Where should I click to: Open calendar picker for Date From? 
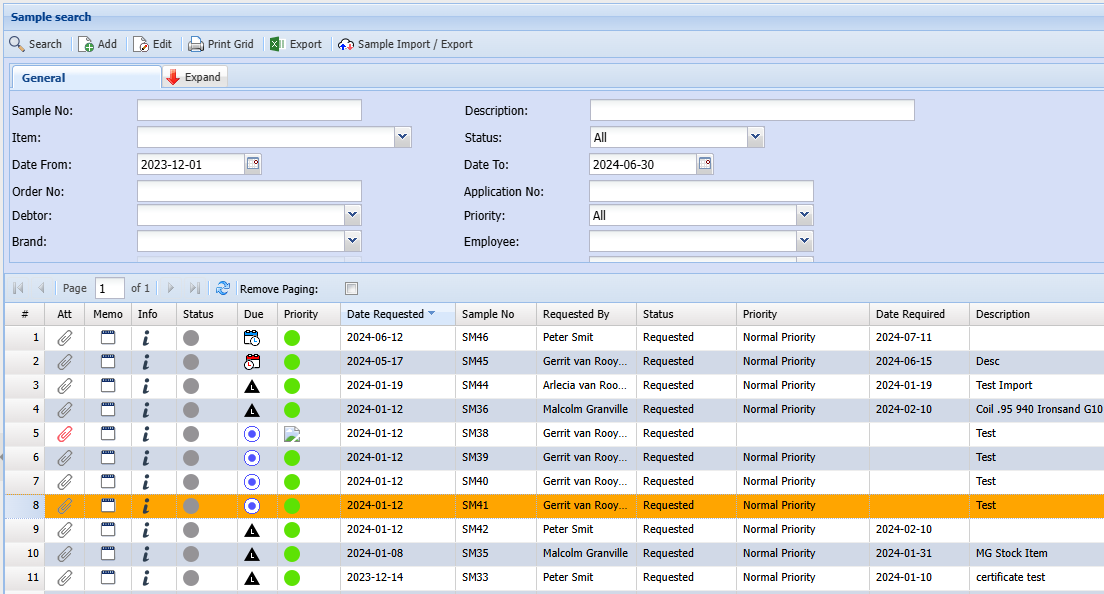[x=253, y=164]
